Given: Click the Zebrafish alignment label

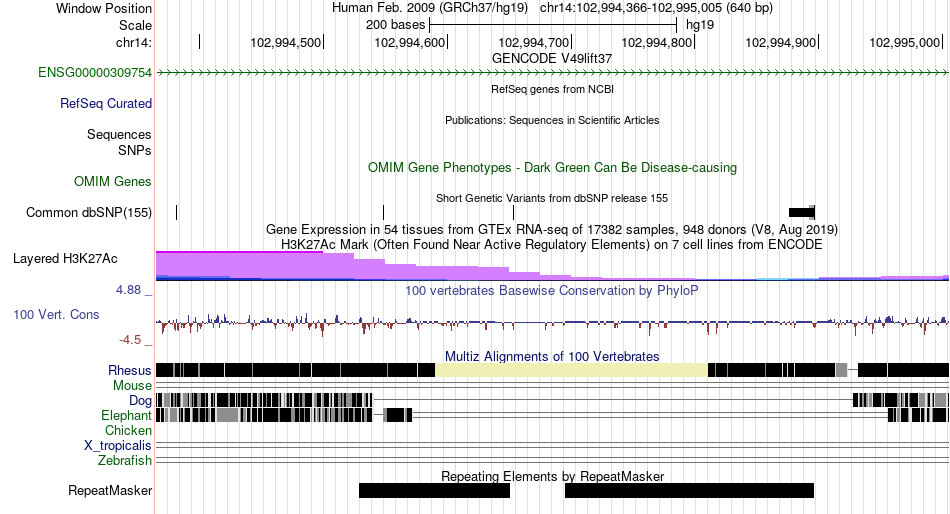Looking at the screenshot, I should (125, 461).
